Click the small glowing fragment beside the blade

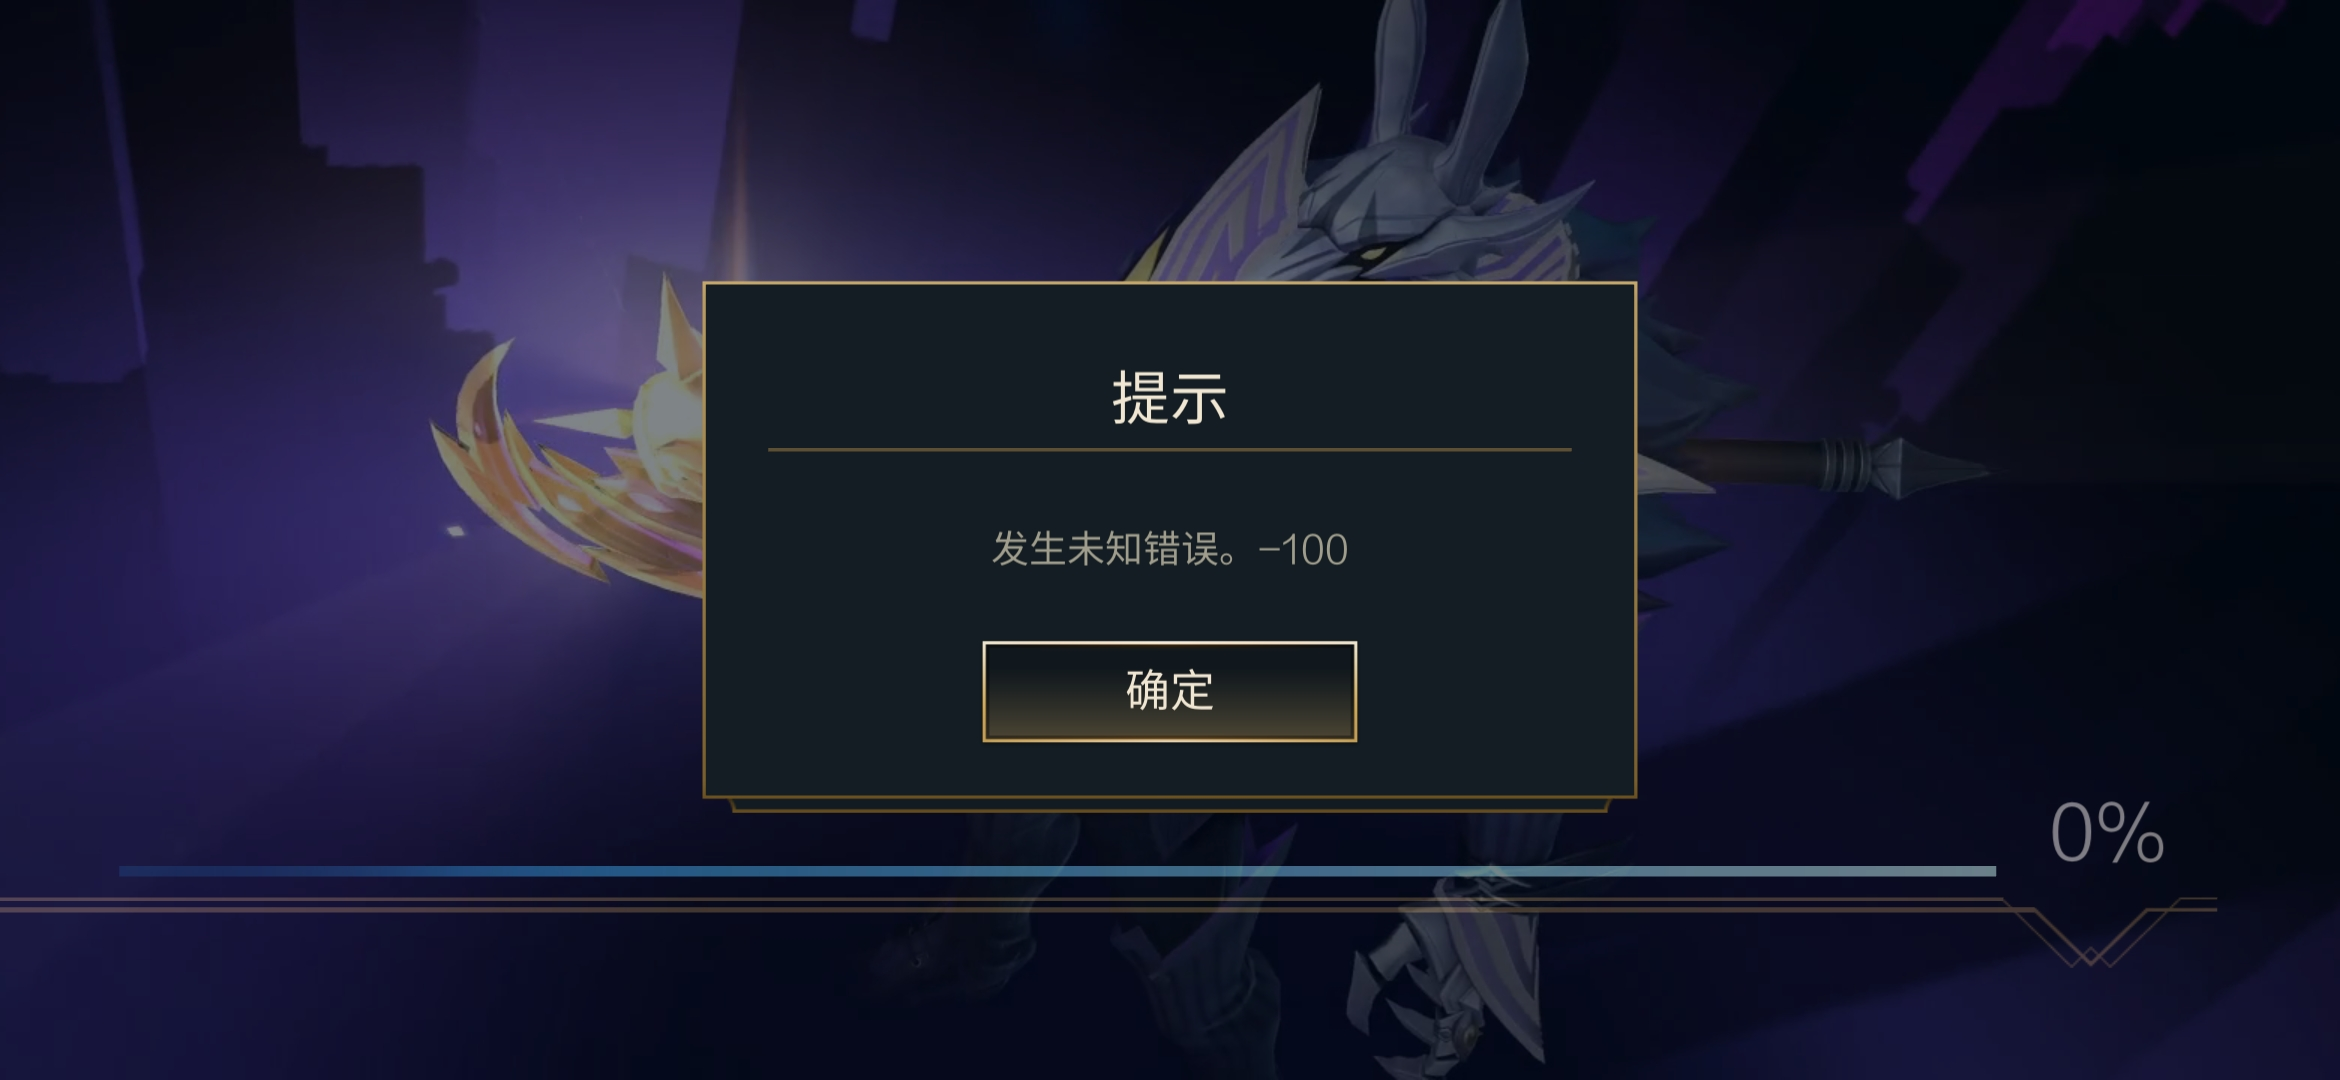455,531
